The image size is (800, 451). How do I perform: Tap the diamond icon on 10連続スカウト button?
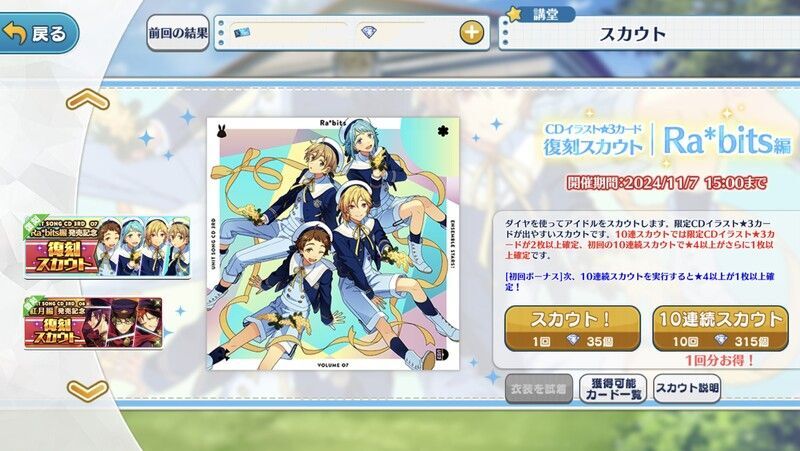(x=721, y=340)
